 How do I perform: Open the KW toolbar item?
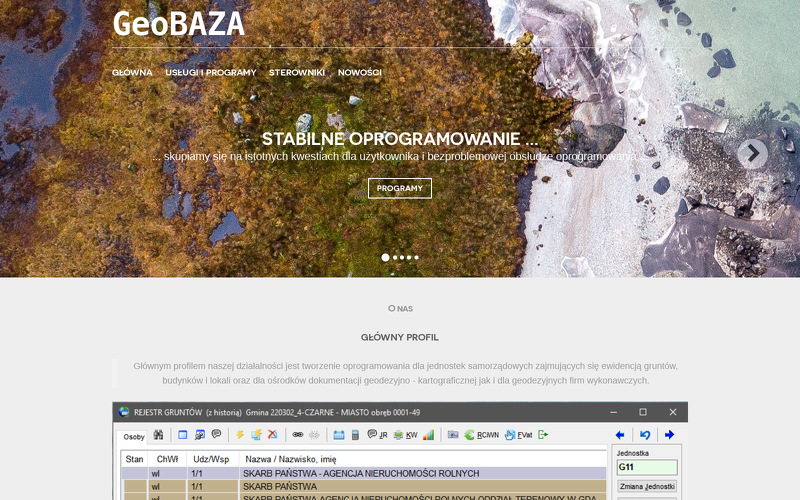(406, 435)
